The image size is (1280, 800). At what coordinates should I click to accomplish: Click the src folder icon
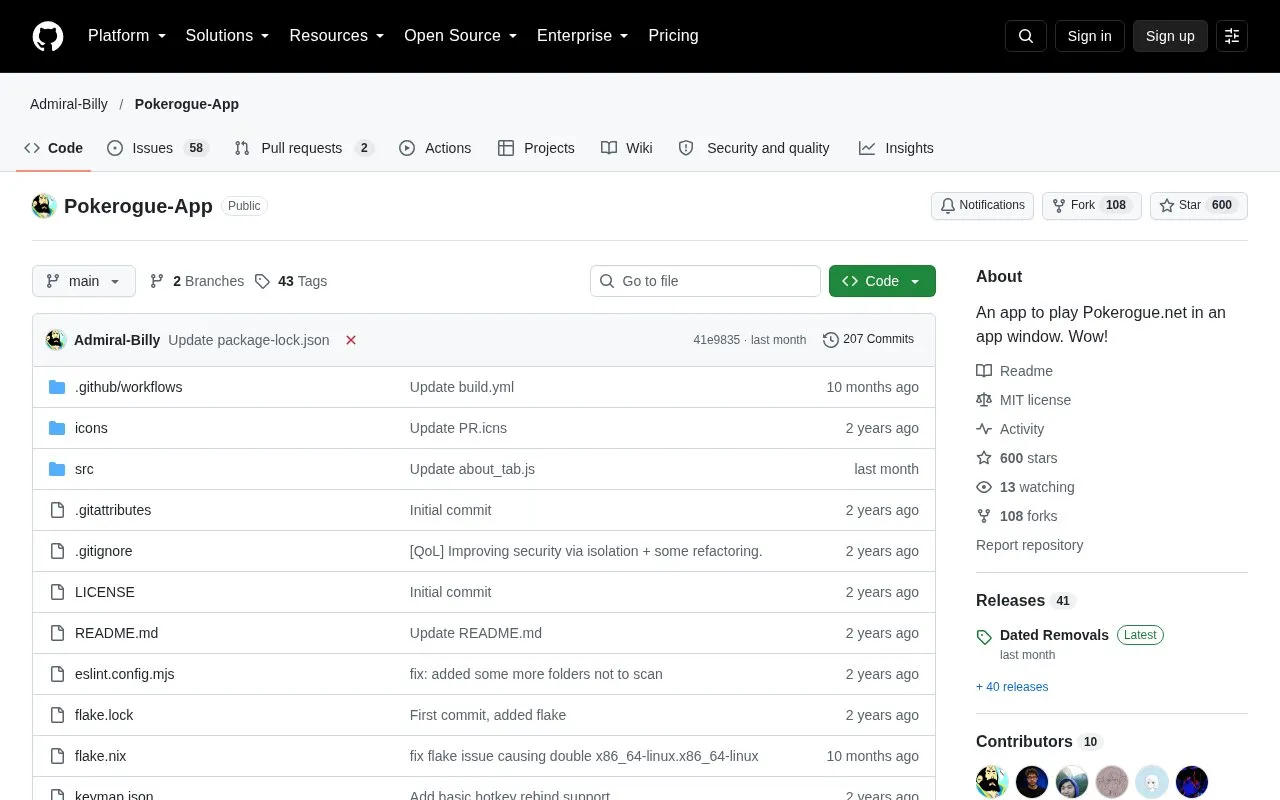57,469
